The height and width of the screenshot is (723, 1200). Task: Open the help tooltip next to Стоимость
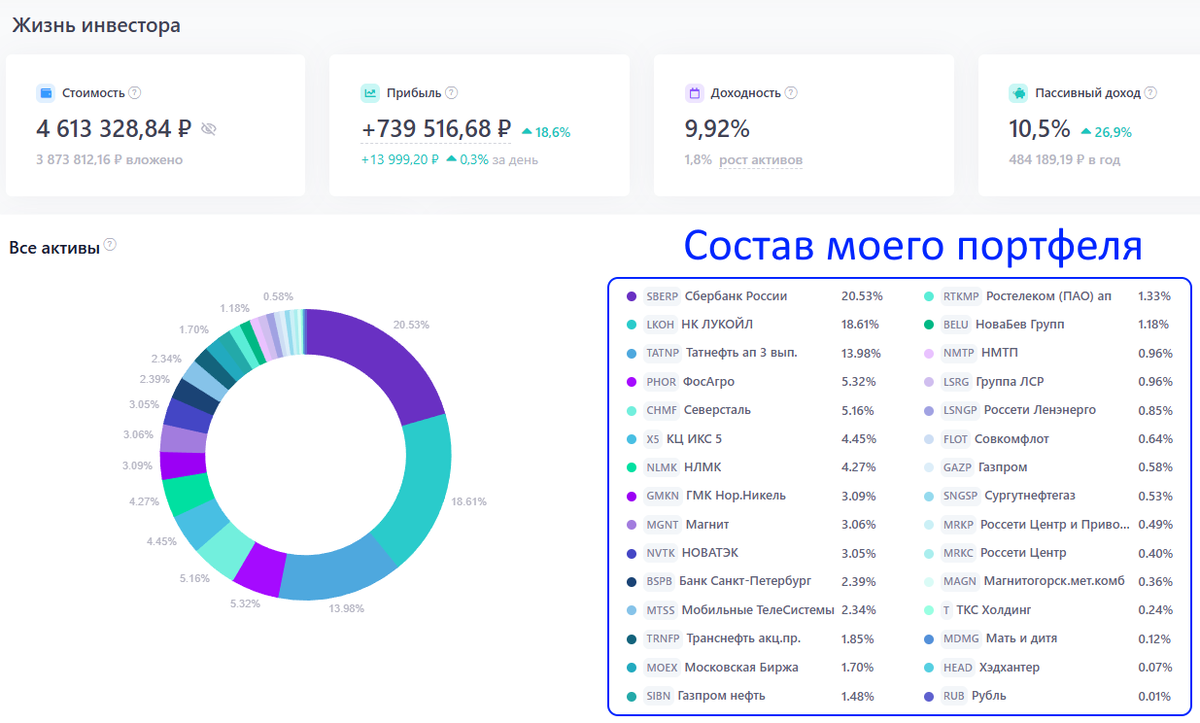(135, 93)
